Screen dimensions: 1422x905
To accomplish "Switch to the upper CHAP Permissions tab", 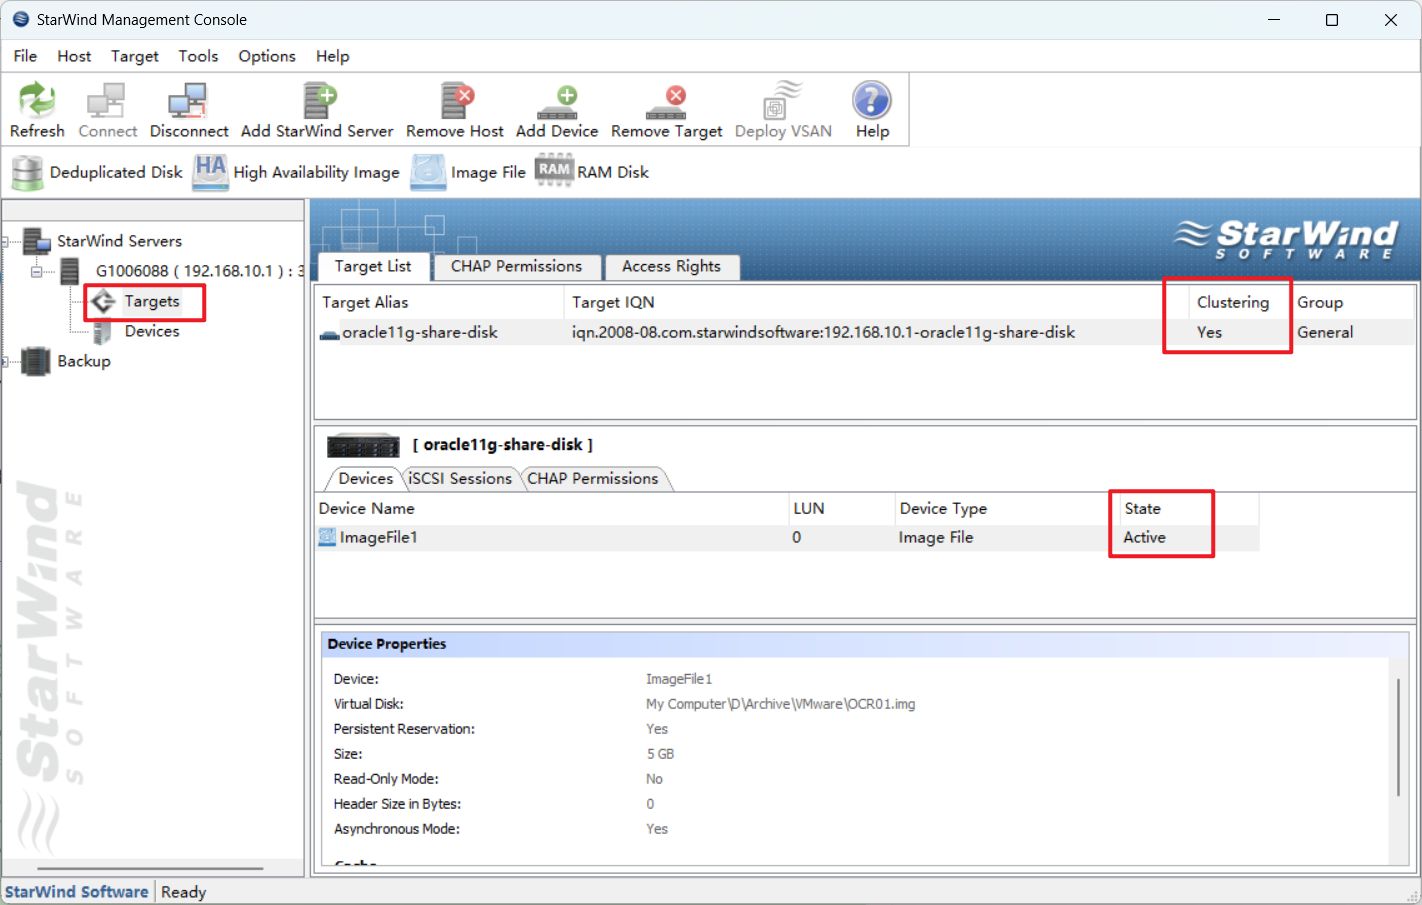I will 517,266.
